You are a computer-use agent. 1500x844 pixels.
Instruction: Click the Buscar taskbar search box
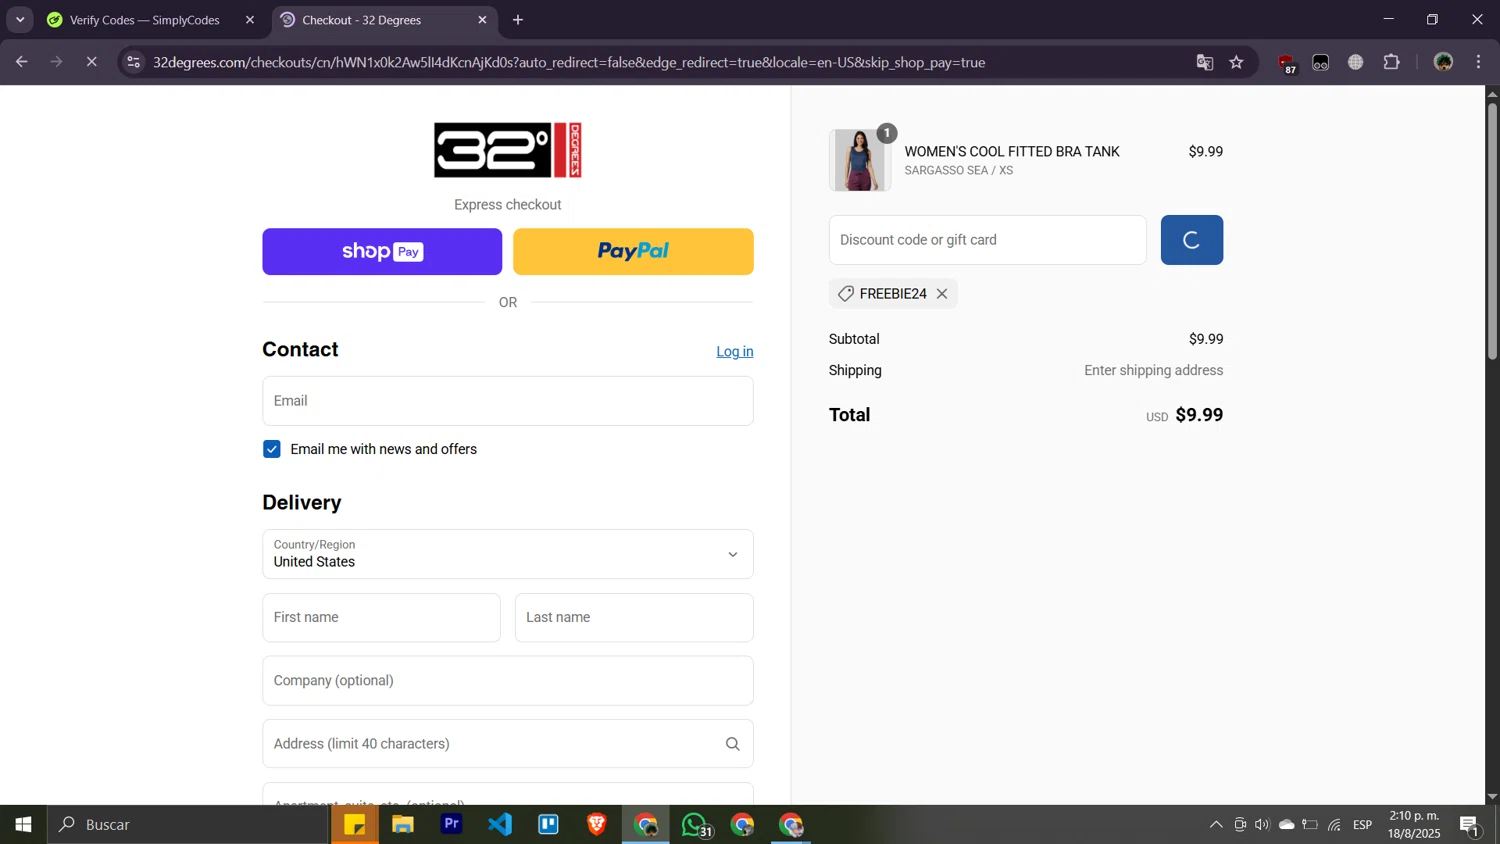(188, 825)
